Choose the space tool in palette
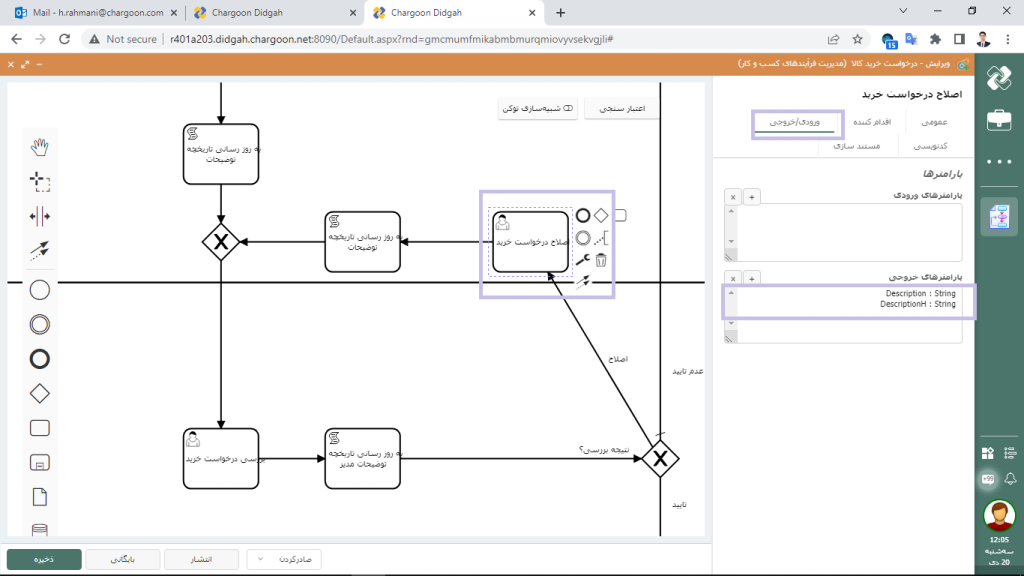 [x=40, y=216]
